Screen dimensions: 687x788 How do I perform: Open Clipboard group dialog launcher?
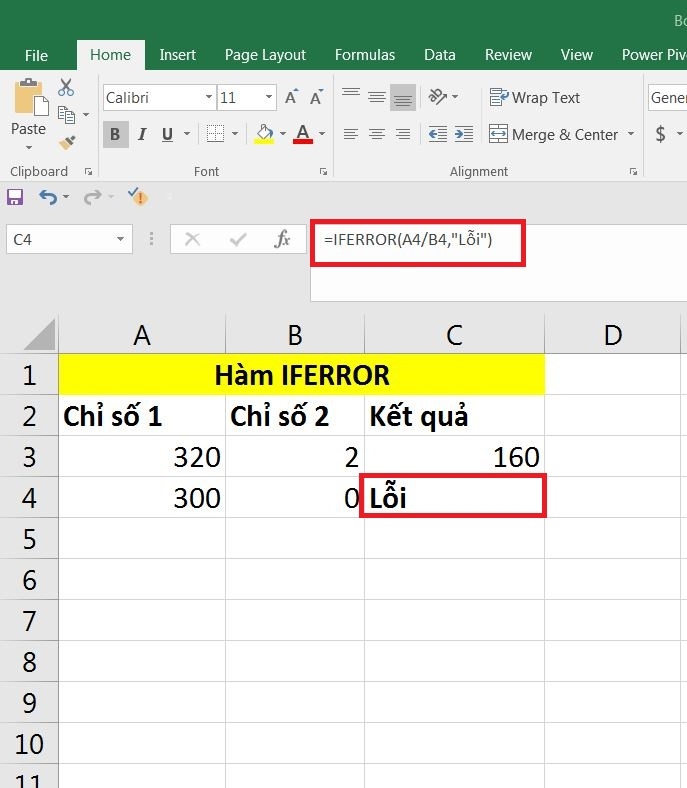pyautogui.click(x=89, y=172)
